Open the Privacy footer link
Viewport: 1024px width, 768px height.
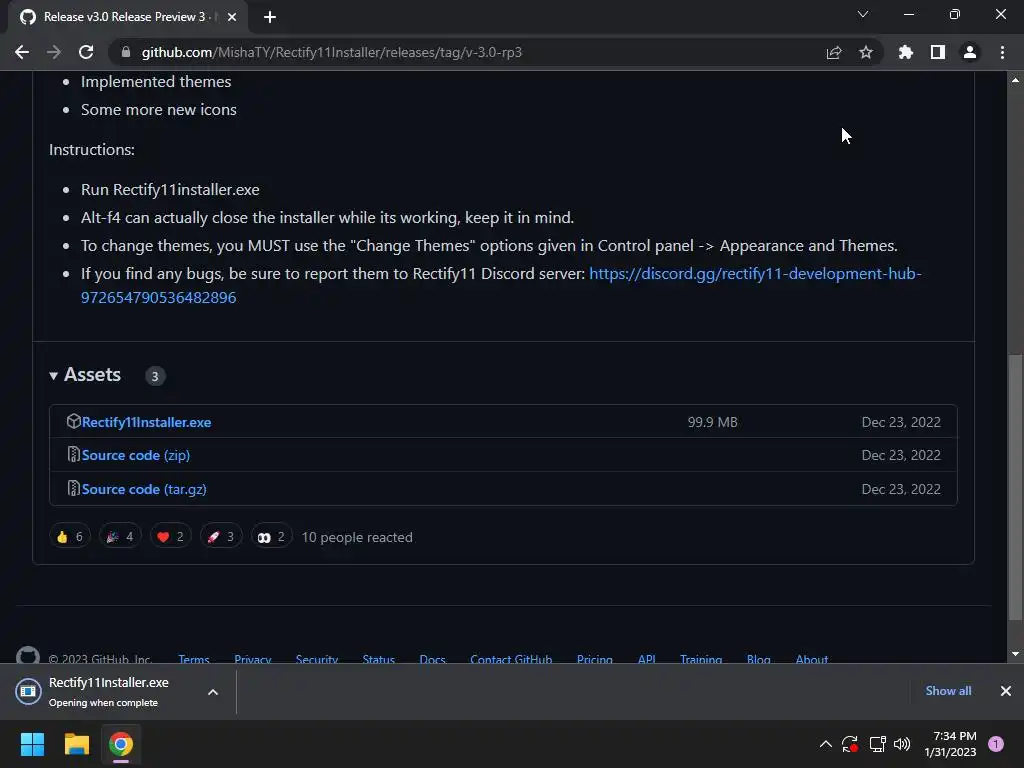[253, 658]
